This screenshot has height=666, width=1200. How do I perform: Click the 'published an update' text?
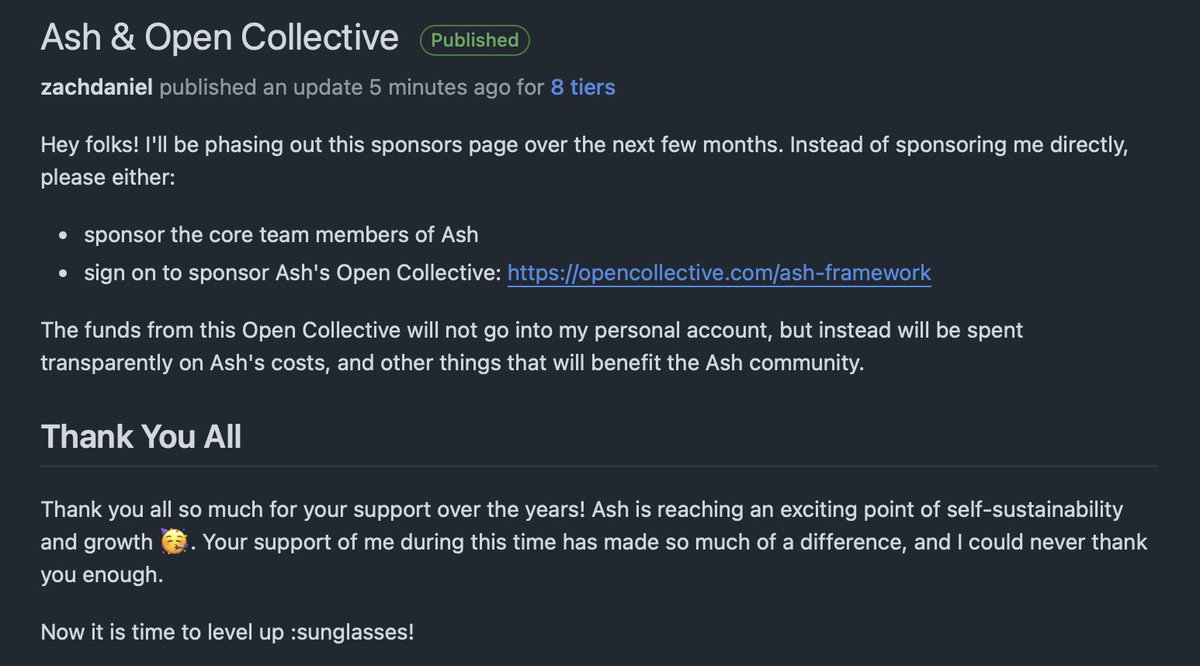(x=261, y=88)
